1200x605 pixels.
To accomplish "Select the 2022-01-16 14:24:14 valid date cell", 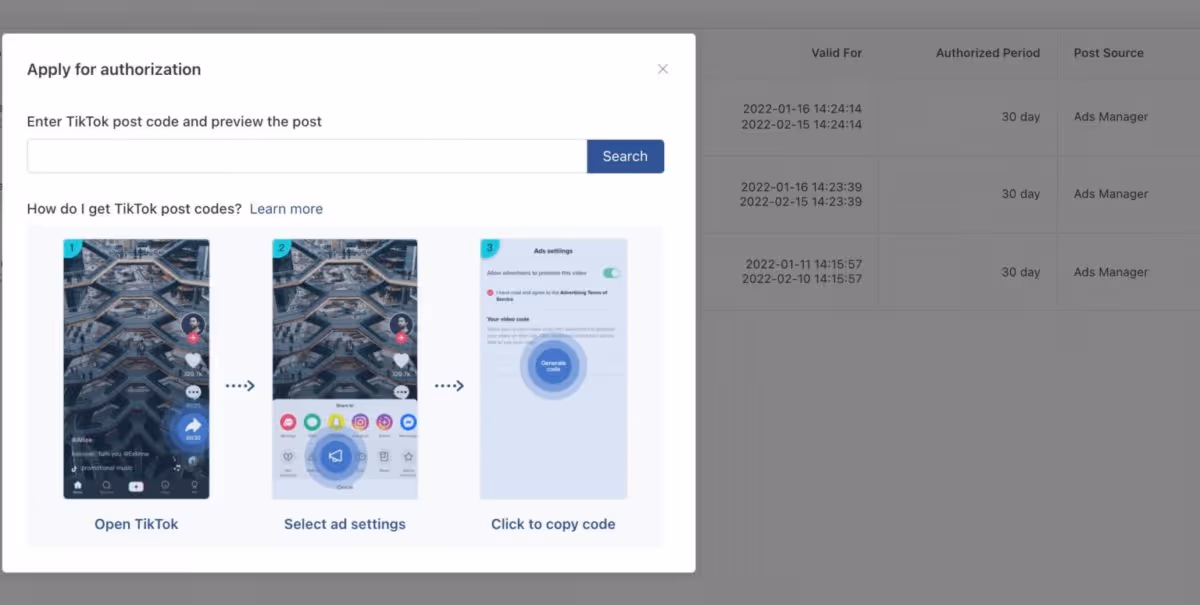I will tap(802, 117).
